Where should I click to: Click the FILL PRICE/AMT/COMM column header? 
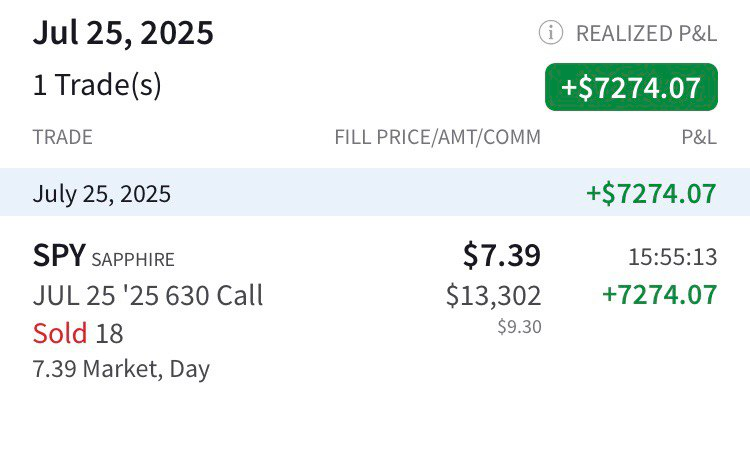coord(438,137)
